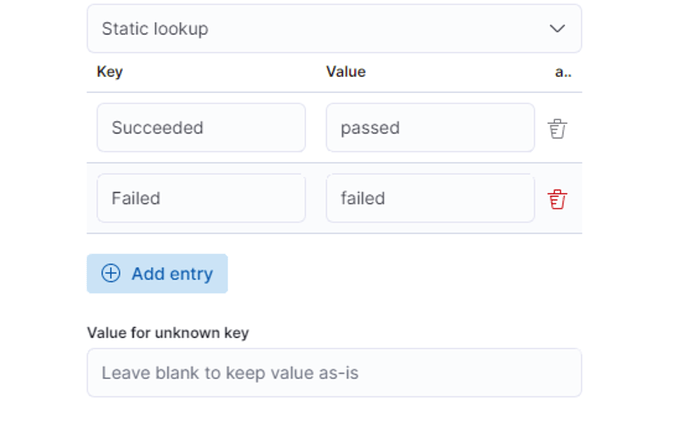This screenshot has width=690, height=437.
Task: Click the red trash icon for Failed row
Action: 557,199
